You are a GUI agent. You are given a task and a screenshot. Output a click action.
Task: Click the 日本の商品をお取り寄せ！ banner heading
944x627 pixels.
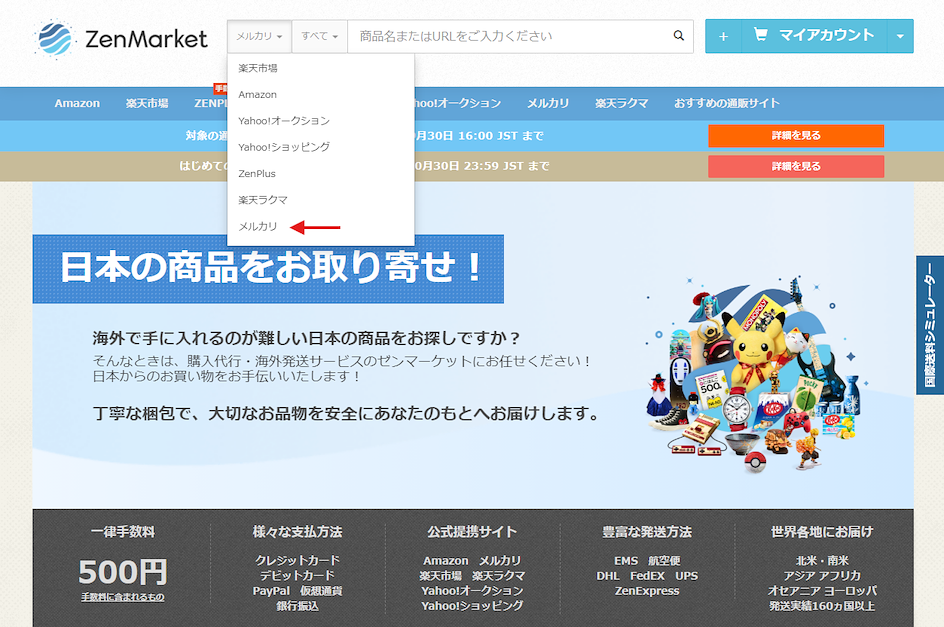pyautogui.click(x=269, y=269)
